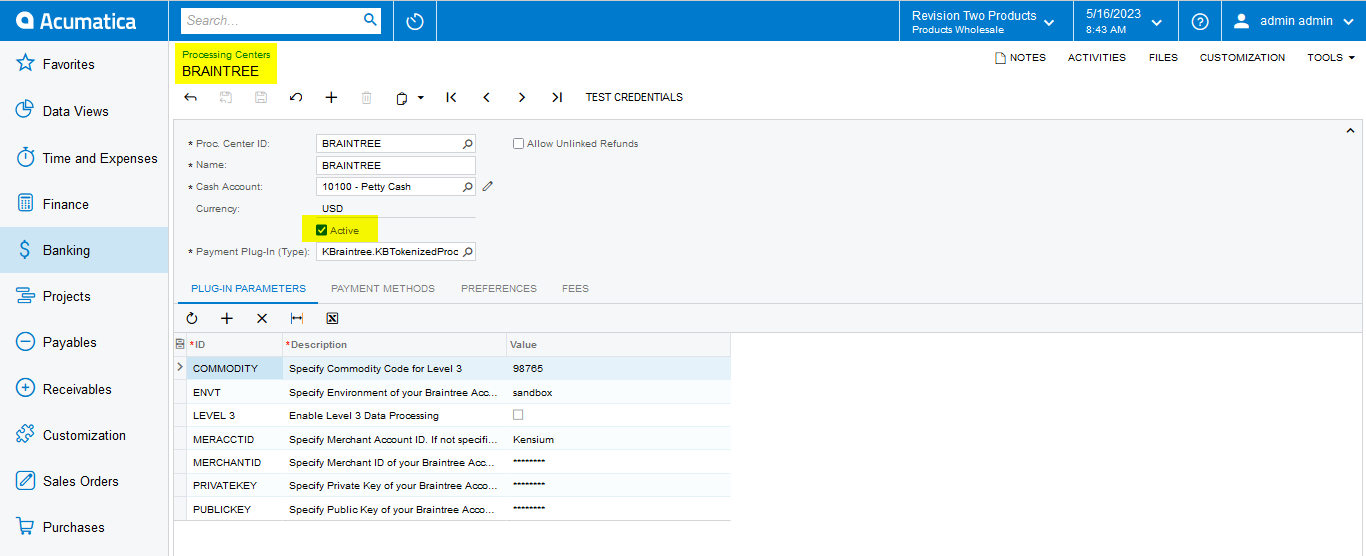Sort by the Description column header

click(x=394, y=344)
